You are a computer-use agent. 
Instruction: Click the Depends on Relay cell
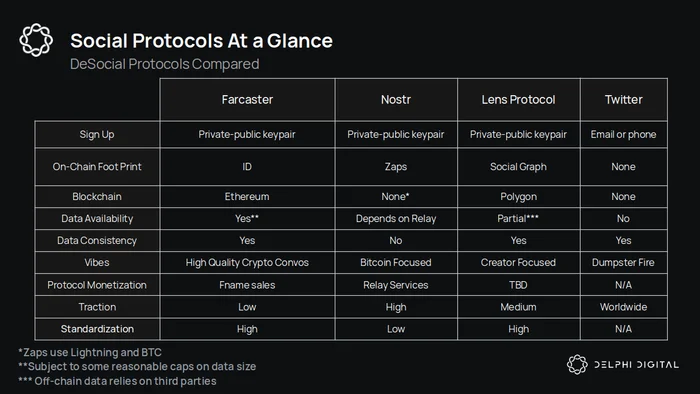[x=396, y=219]
